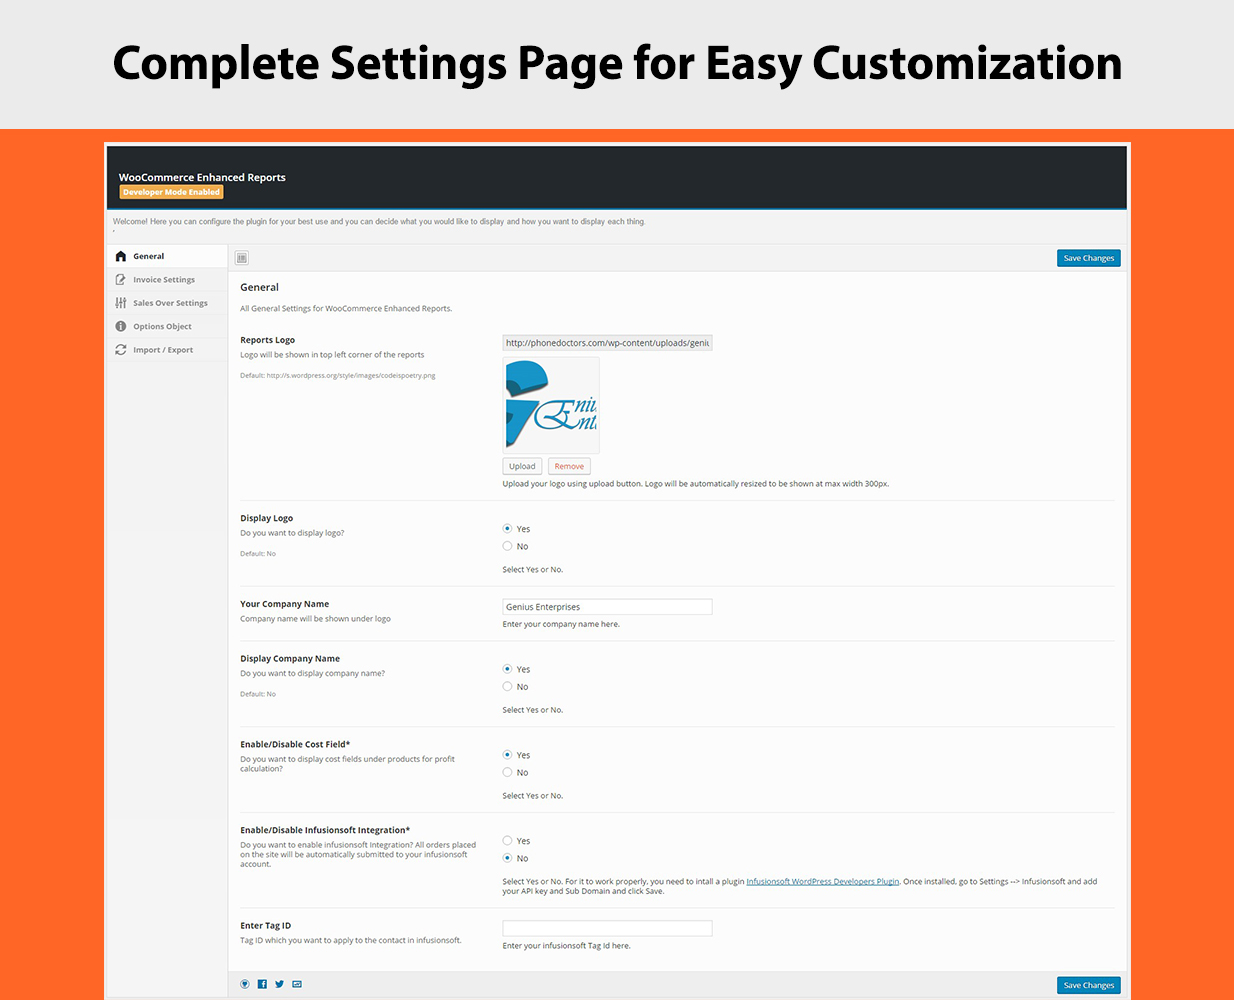This screenshot has height=1000, width=1234.
Task: Open the Twitter bird icon in the footer
Action: click(x=279, y=985)
